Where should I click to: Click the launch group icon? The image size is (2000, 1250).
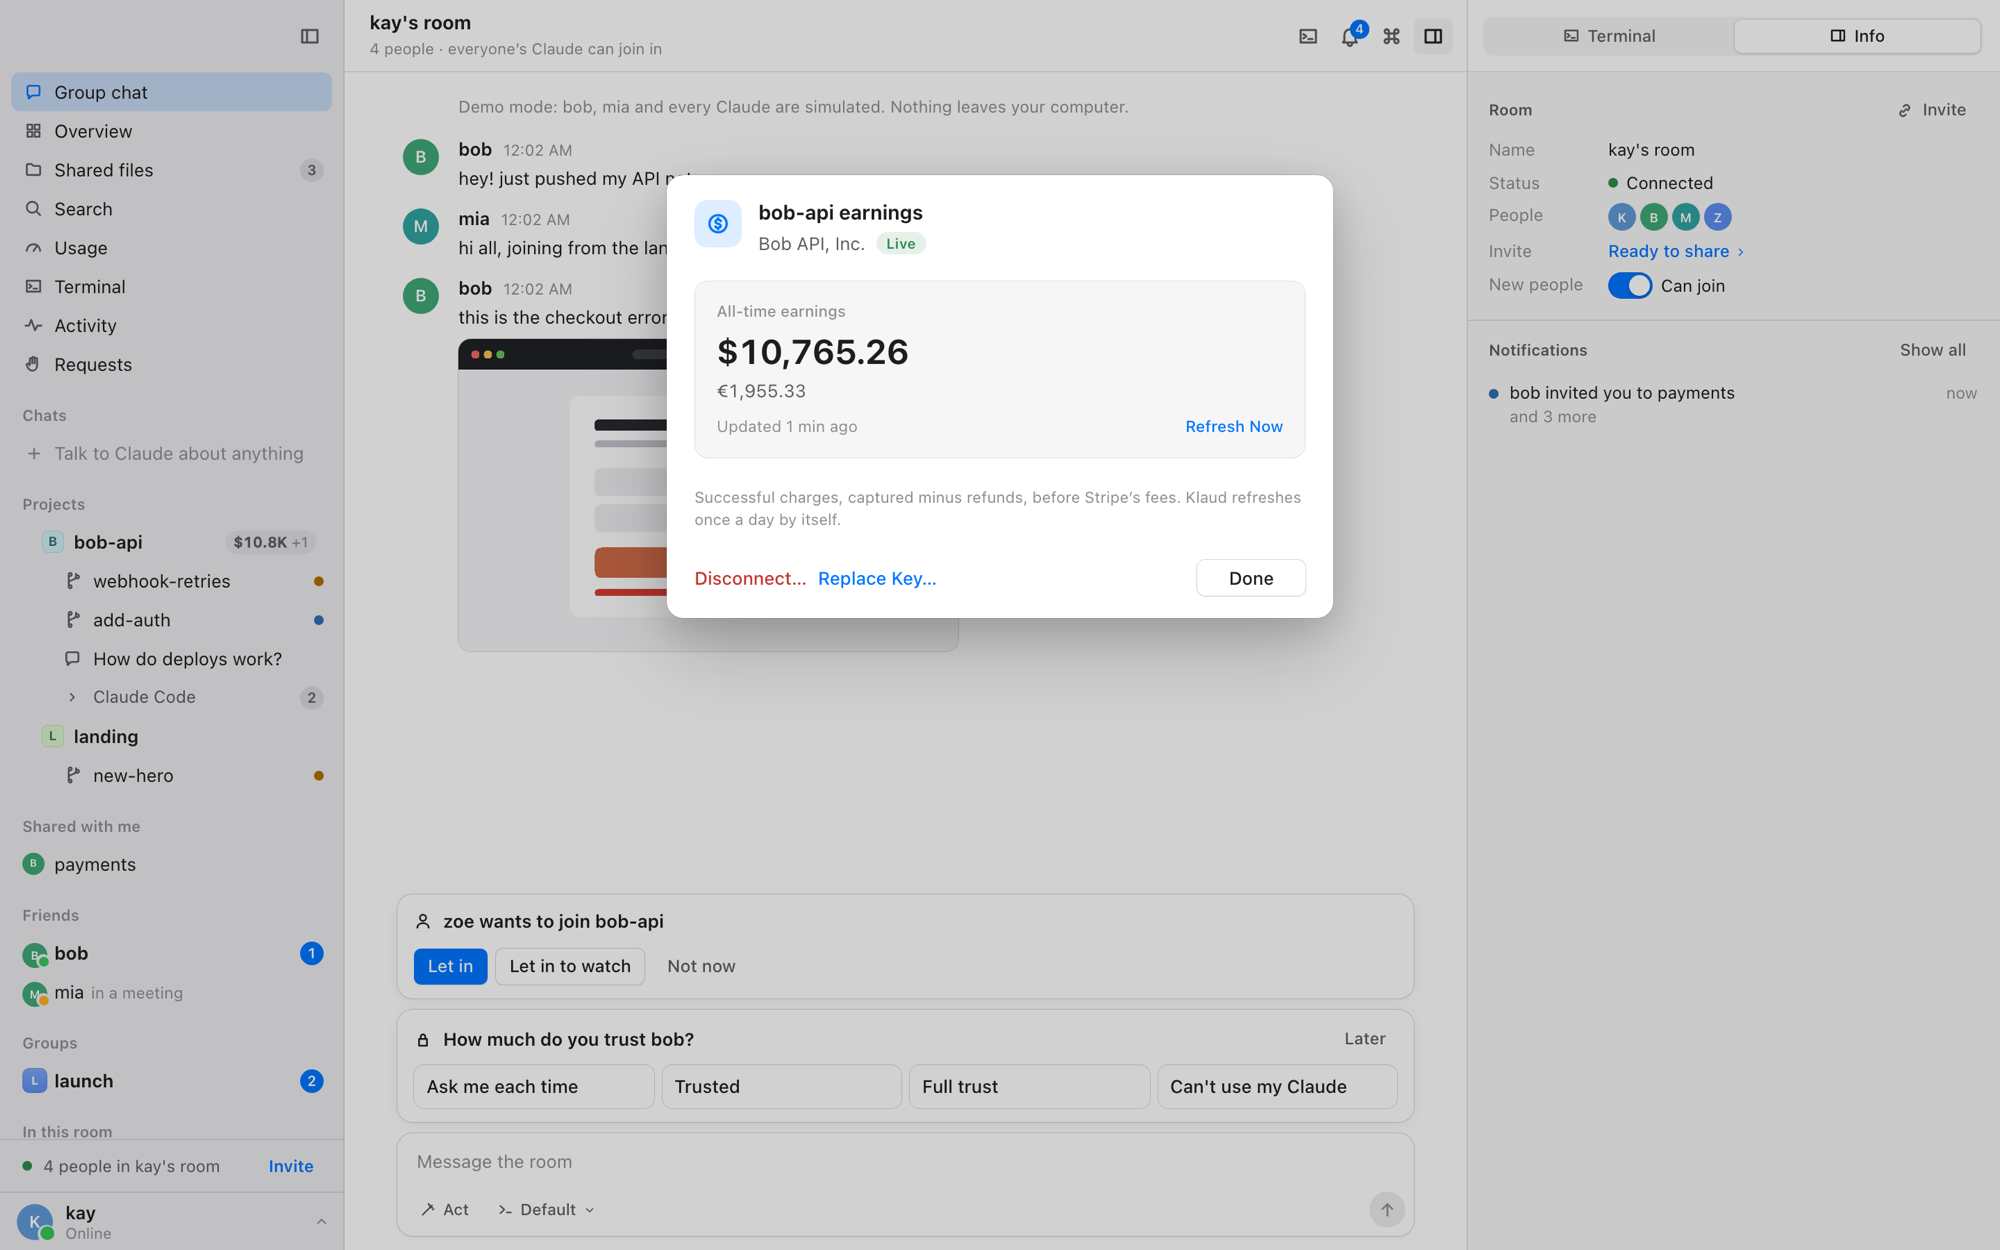[35, 1081]
